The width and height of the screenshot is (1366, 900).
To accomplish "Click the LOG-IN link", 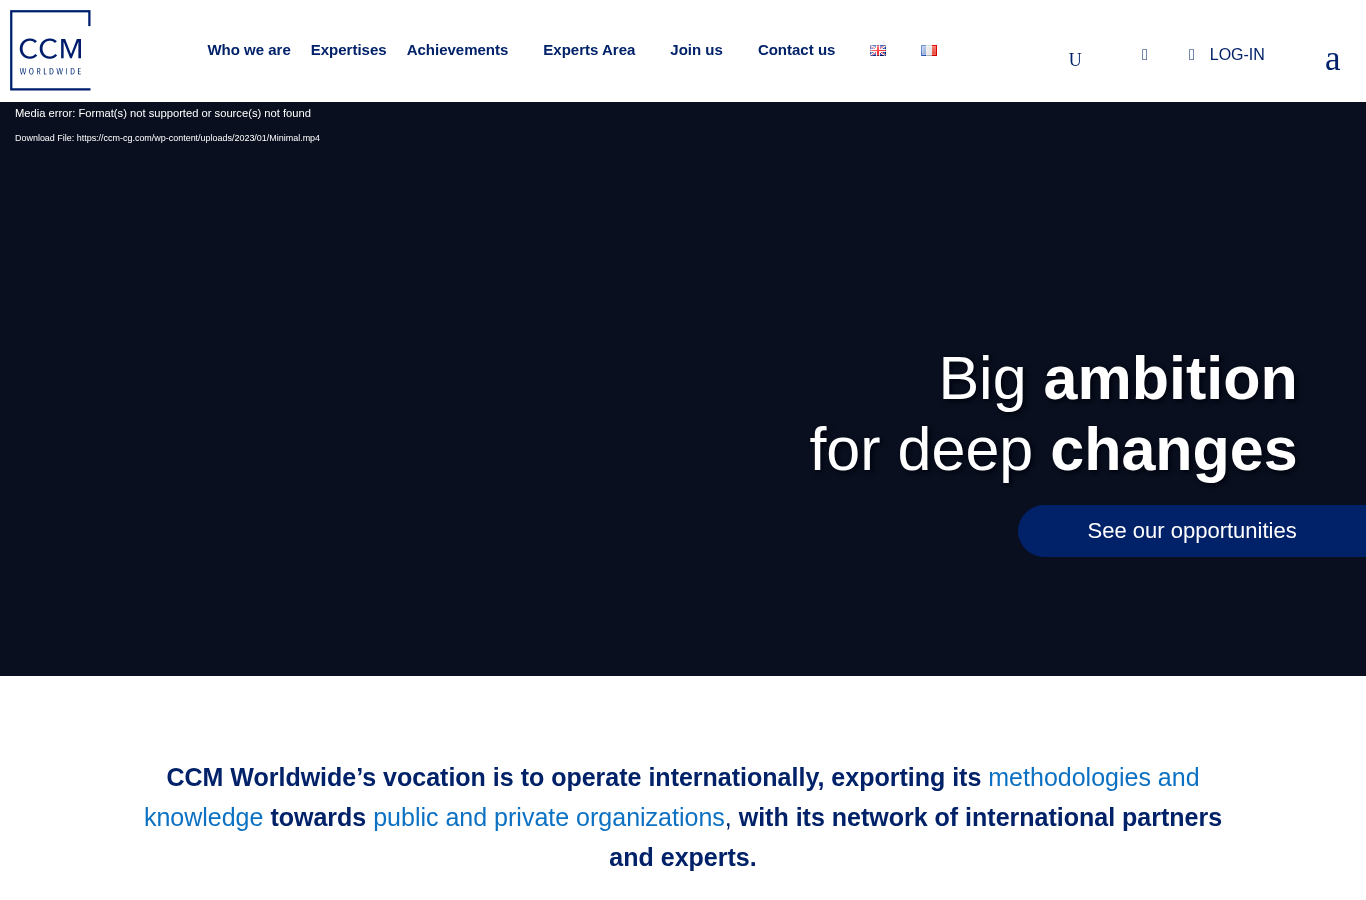I will coord(1236,55).
